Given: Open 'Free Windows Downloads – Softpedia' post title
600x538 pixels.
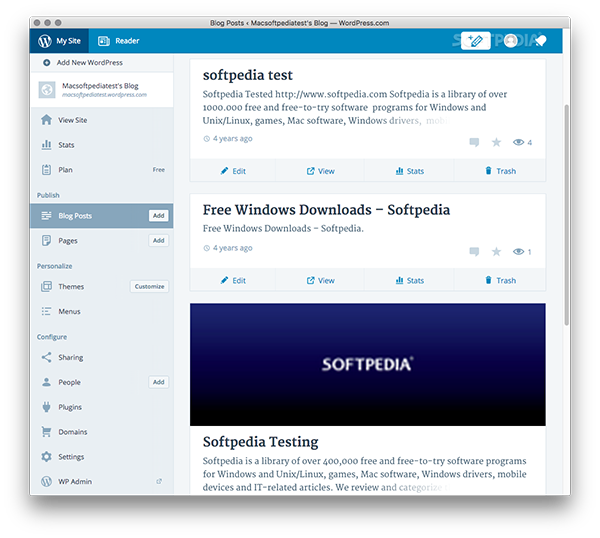Looking at the screenshot, I should pyautogui.click(x=326, y=210).
